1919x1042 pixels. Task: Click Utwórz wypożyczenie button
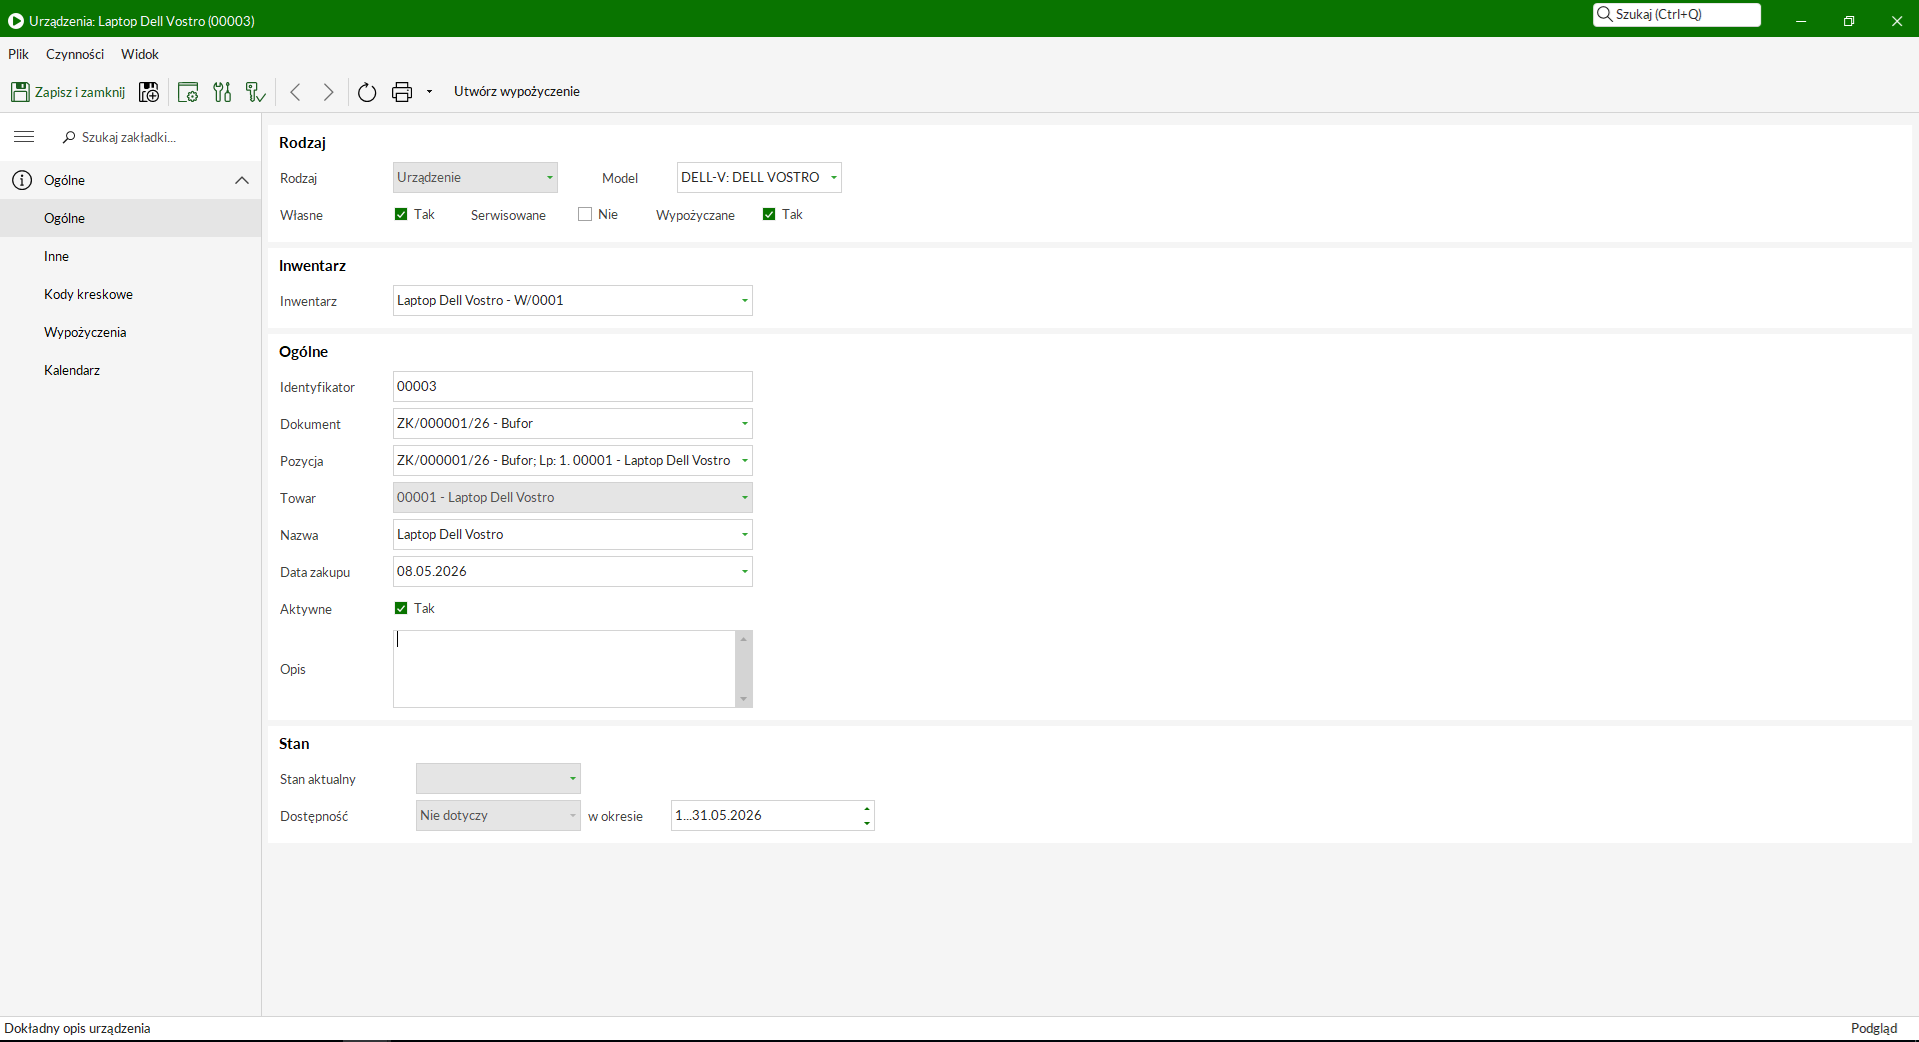point(517,92)
